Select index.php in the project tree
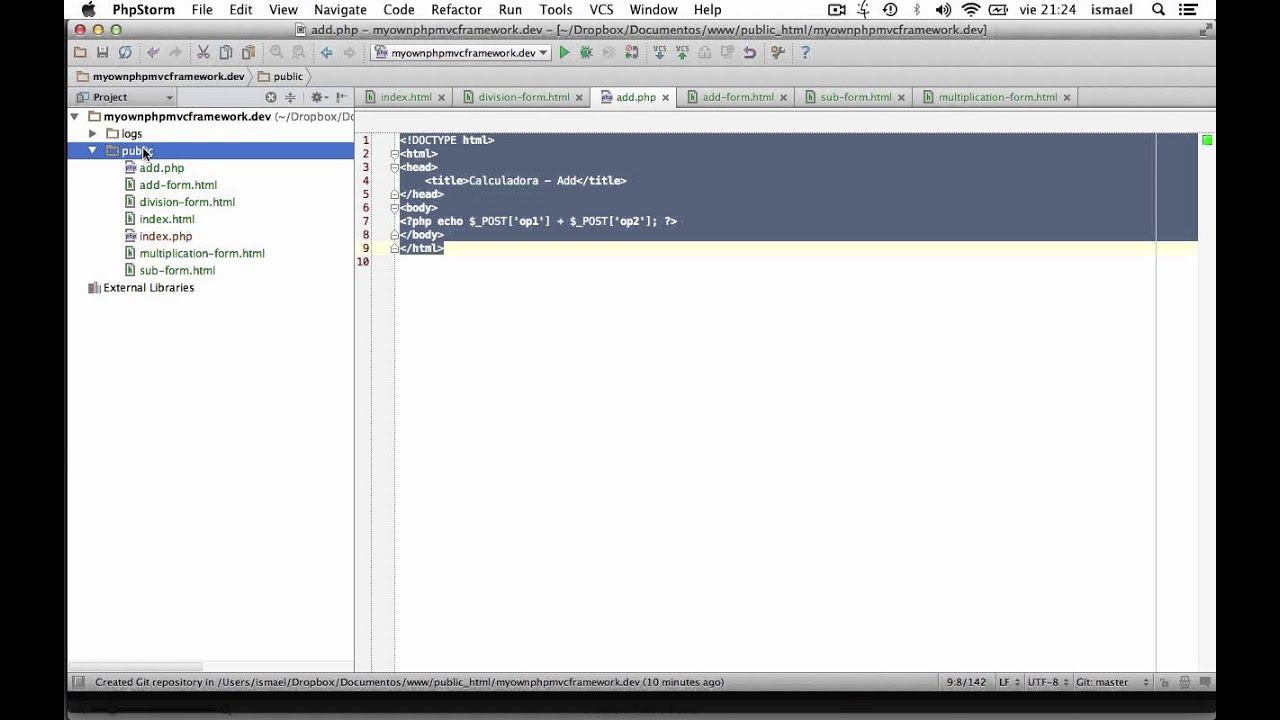Viewport: 1280px width, 720px height. [166, 237]
